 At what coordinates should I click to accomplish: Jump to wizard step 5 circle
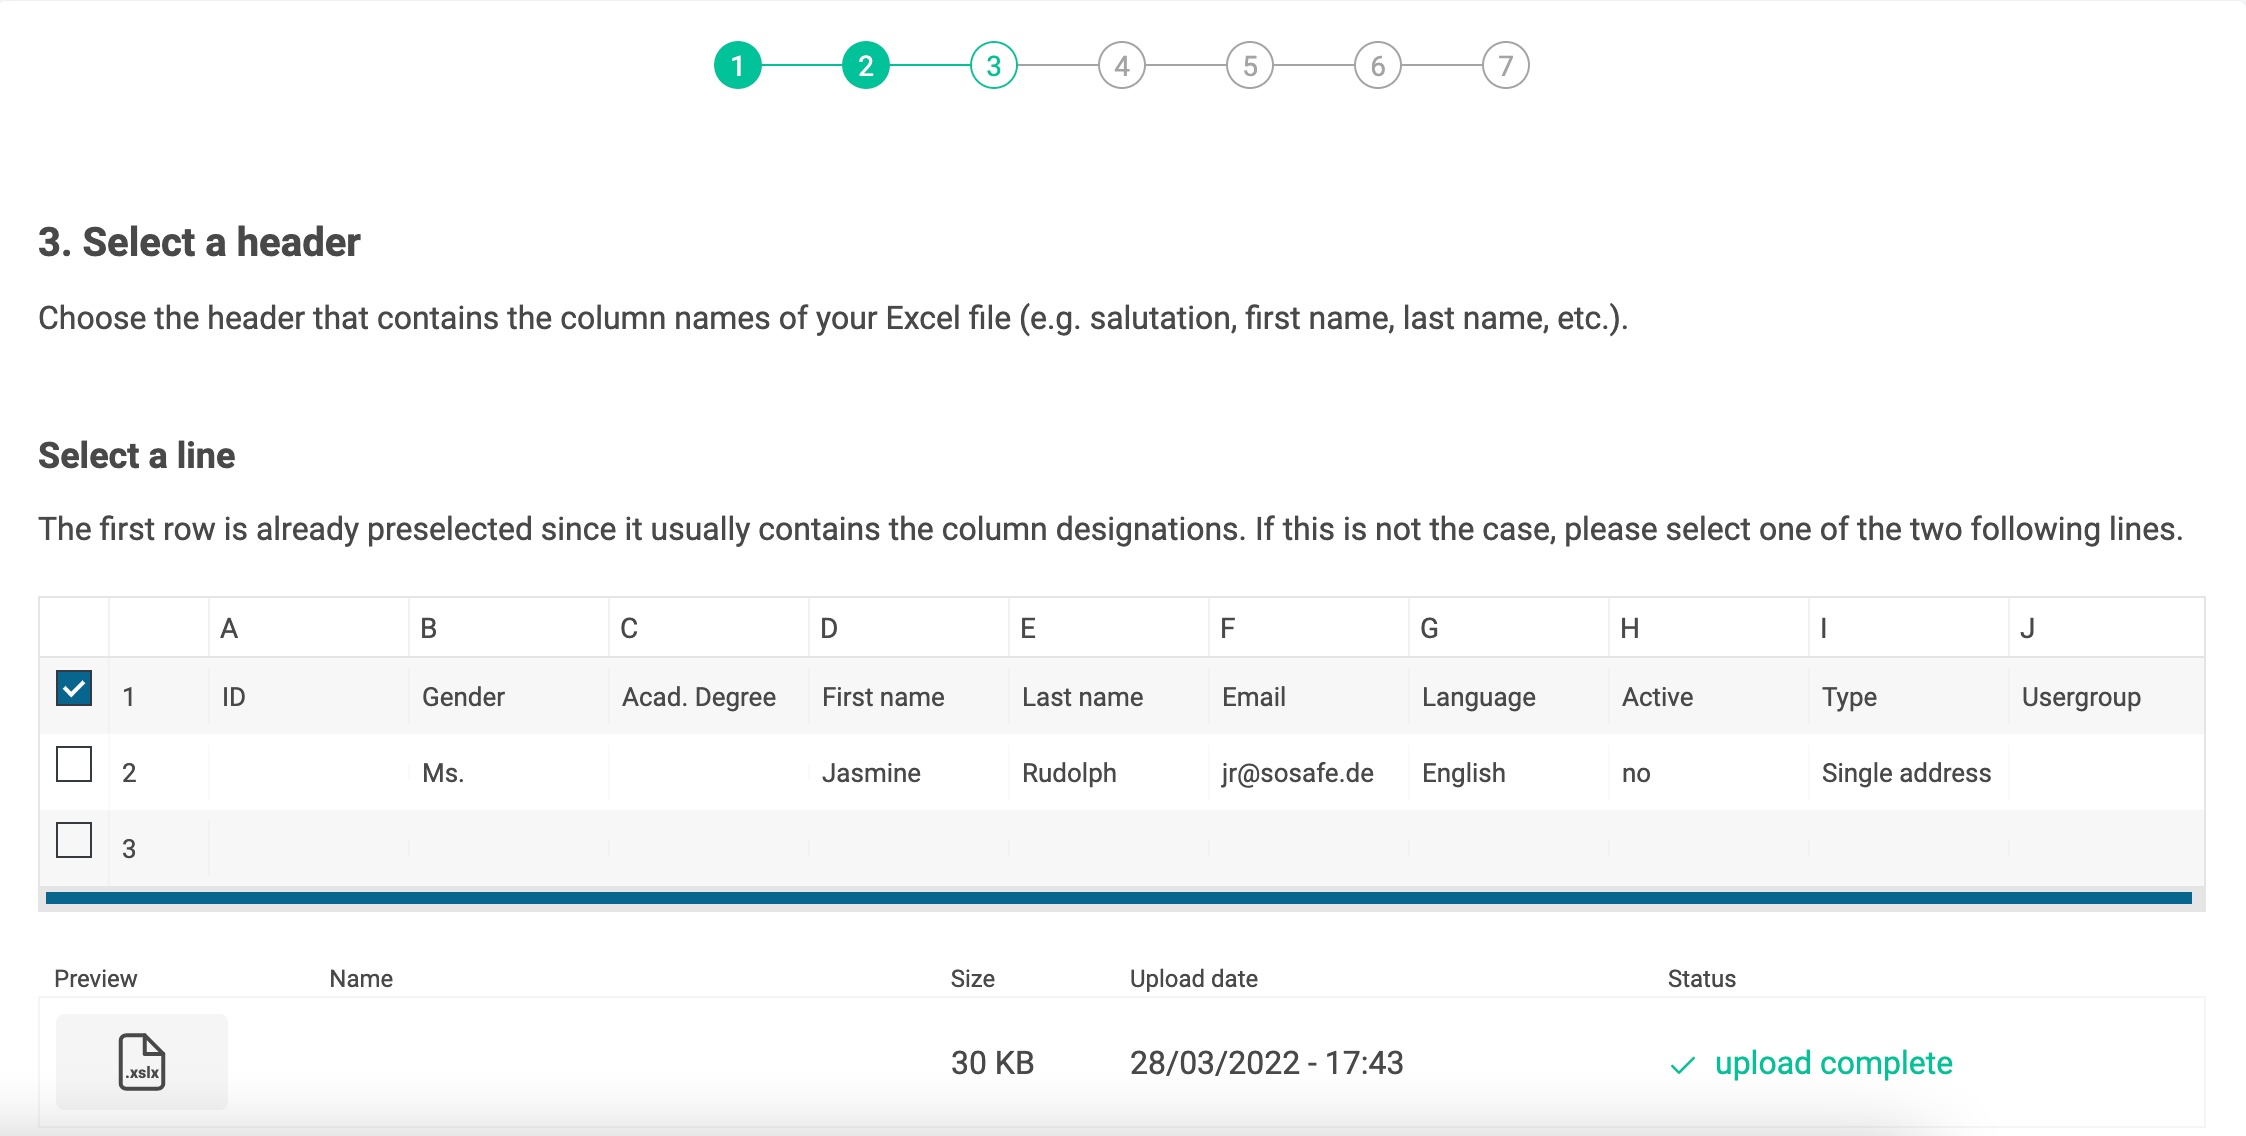click(1250, 66)
